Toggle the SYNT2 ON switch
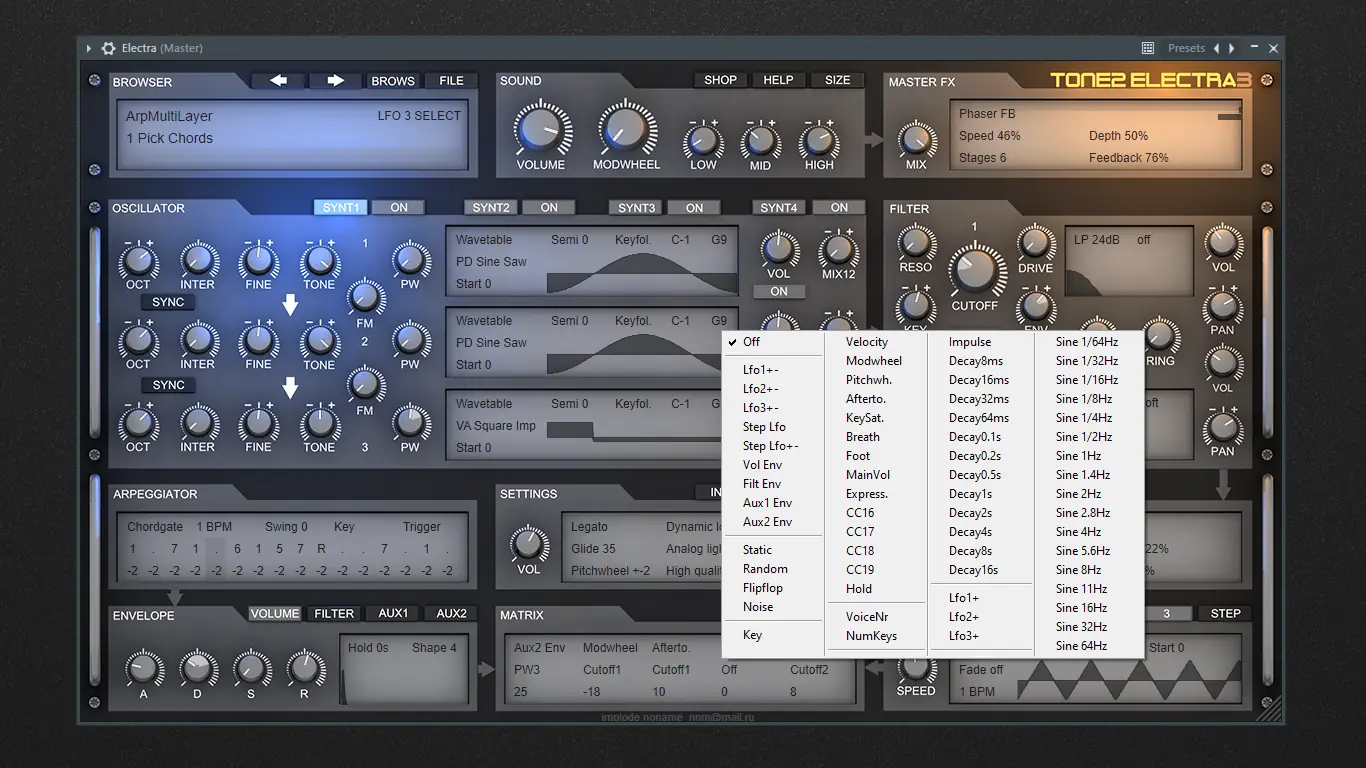 [549, 208]
